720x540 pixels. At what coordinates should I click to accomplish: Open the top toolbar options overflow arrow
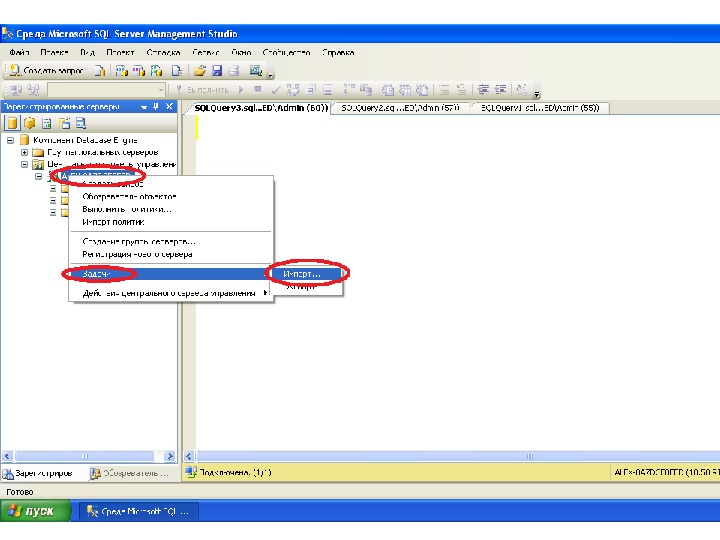point(270,75)
